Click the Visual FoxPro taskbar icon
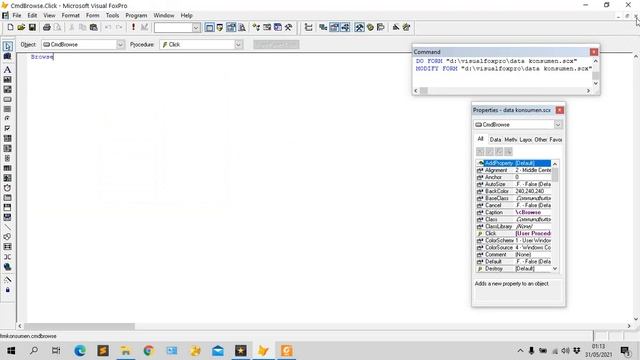This screenshot has width=640, height=360. point(263,351)
